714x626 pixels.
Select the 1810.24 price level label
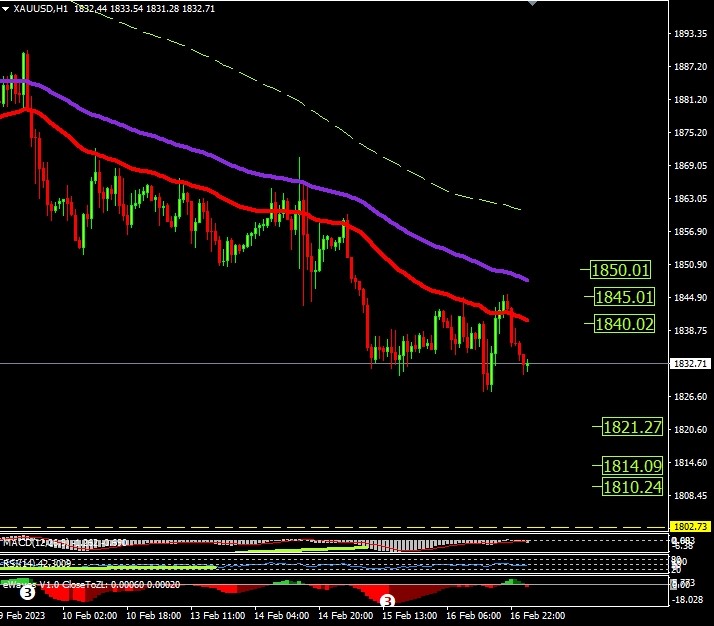click(632, 487)
